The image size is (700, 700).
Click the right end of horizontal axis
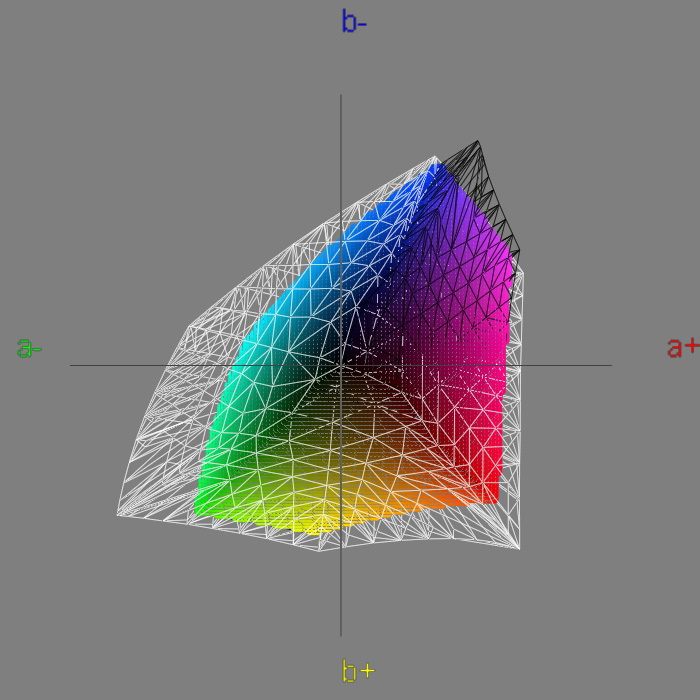coord(610,365)
